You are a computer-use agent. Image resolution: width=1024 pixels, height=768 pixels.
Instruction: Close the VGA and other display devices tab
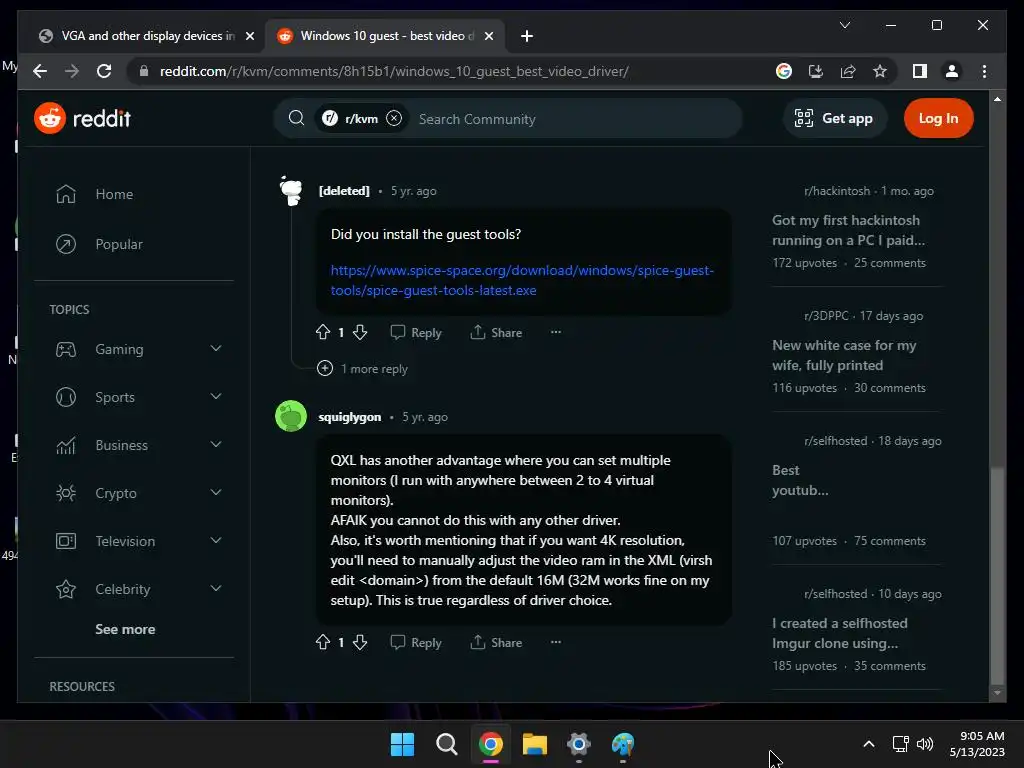pyautogui.click(x=249, y=36)
